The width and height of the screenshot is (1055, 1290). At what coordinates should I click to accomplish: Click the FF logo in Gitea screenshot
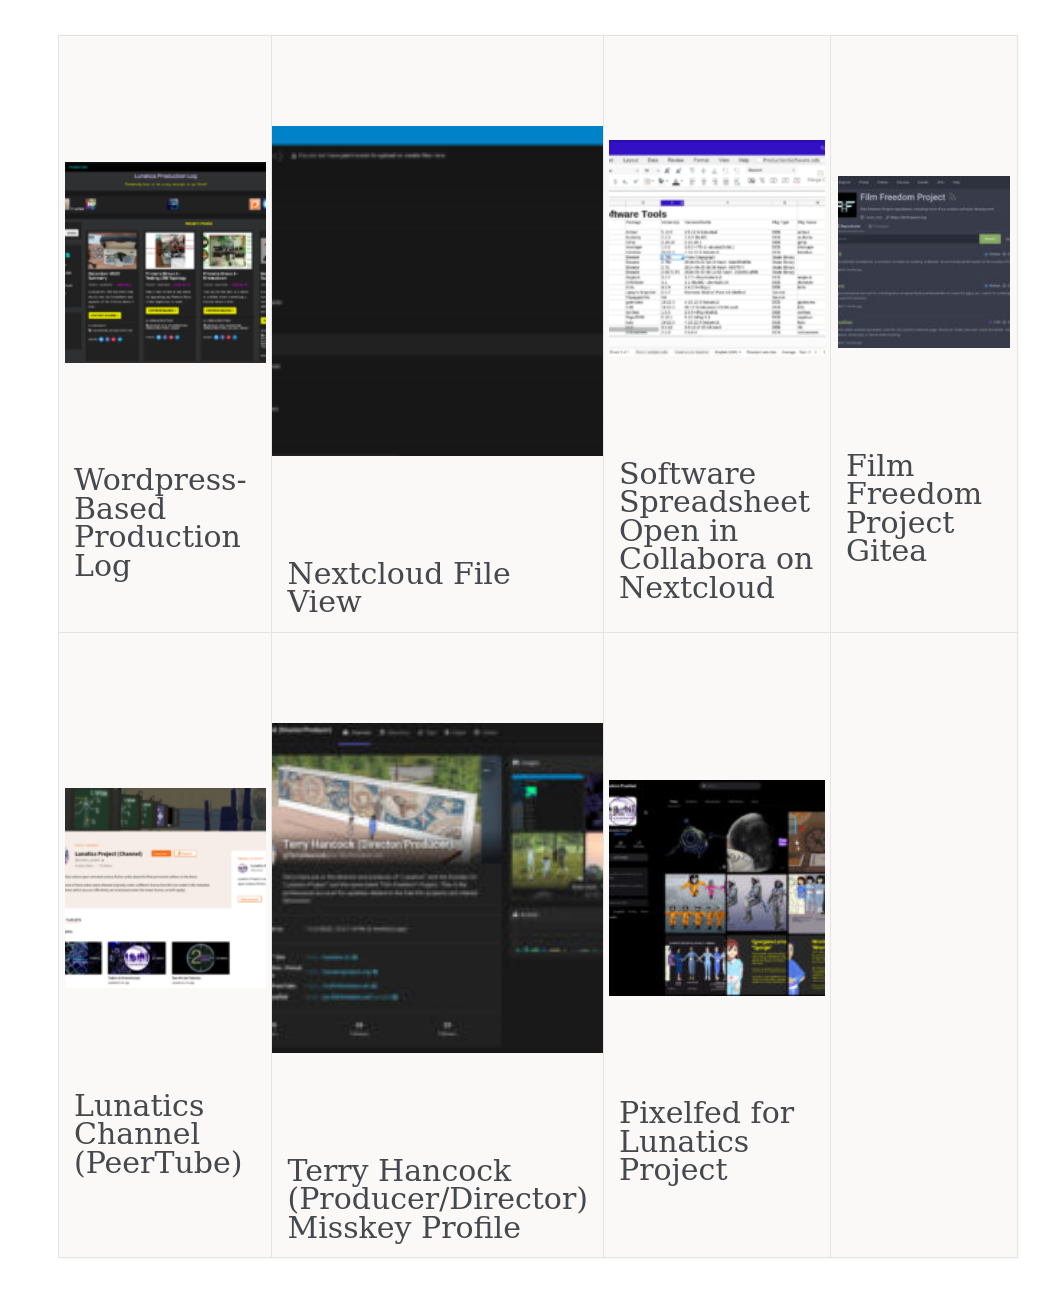[x=847, y=207]
